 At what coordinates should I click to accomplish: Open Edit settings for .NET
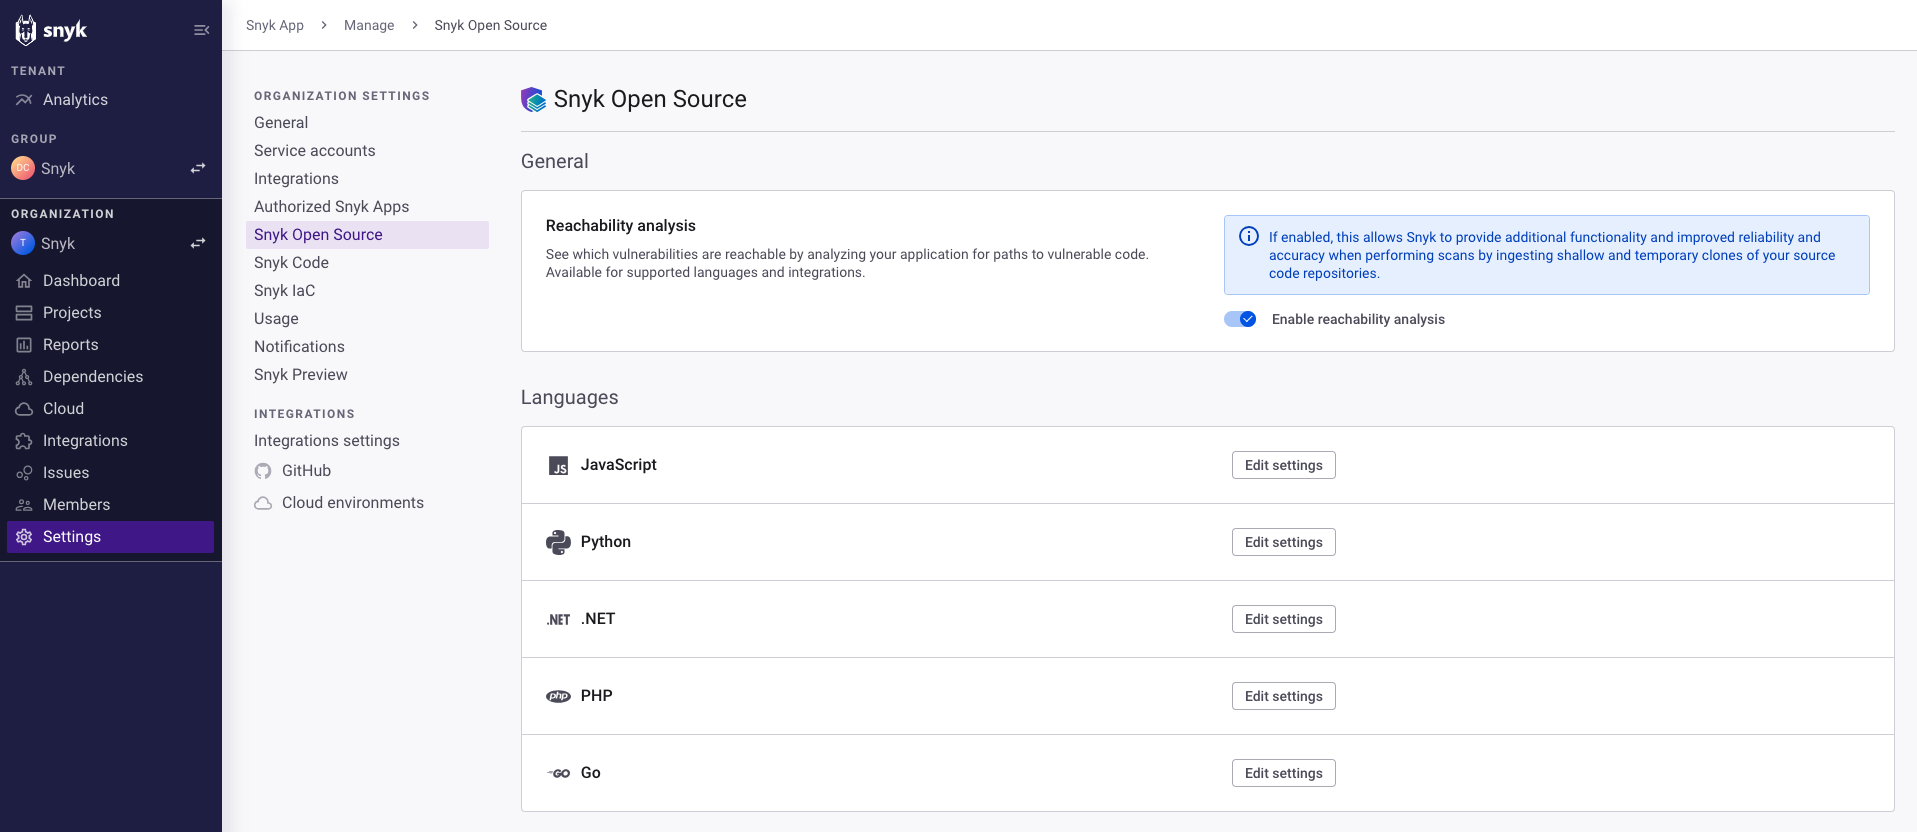[1284, 619]
